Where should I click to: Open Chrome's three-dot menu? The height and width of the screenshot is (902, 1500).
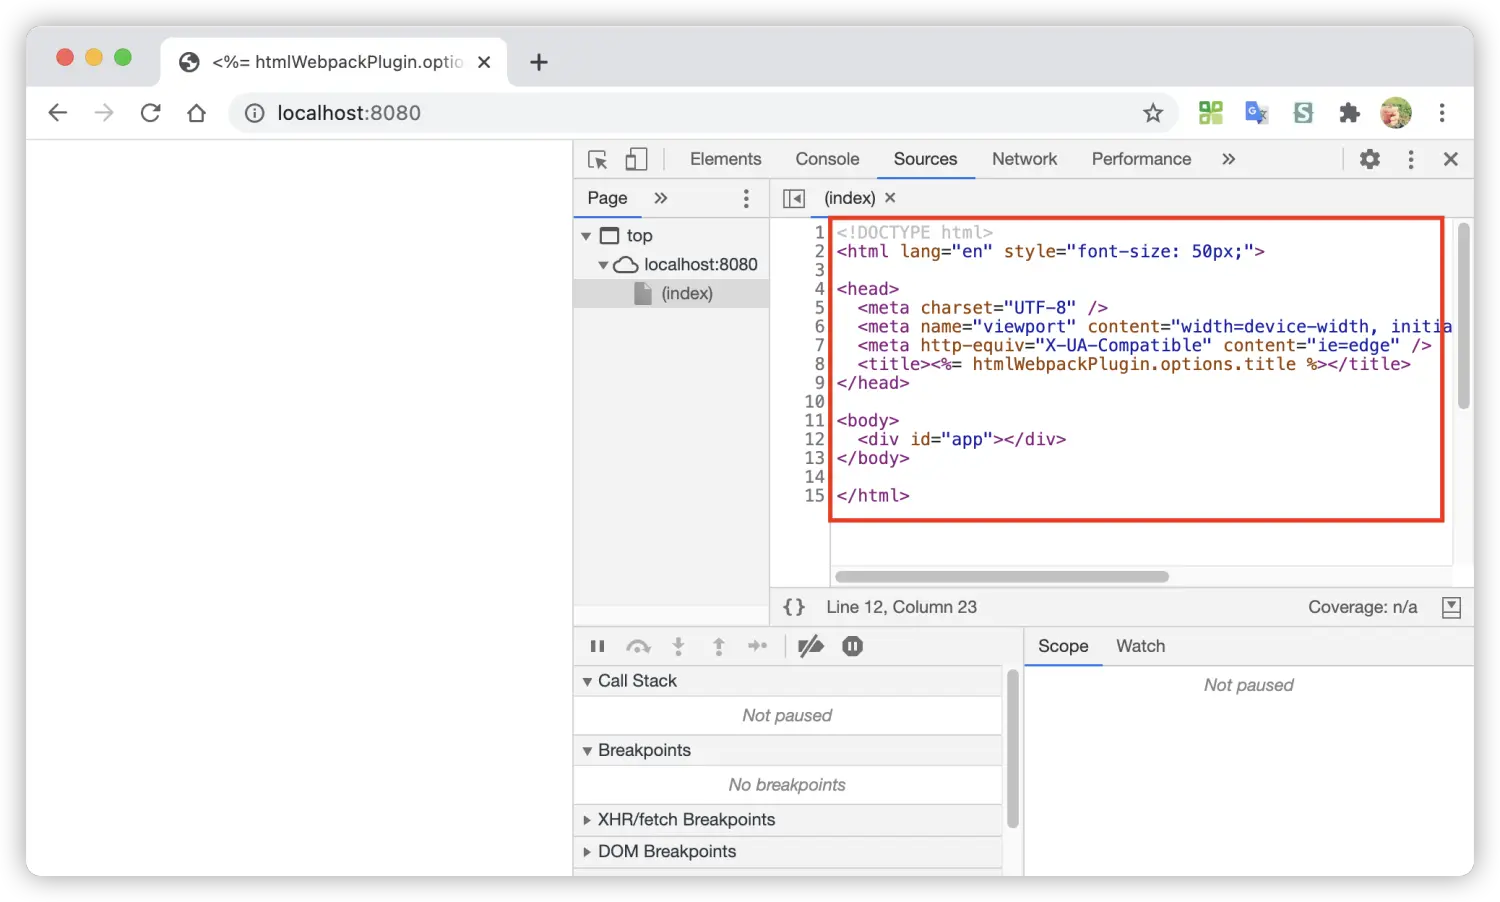(1442, 113)
